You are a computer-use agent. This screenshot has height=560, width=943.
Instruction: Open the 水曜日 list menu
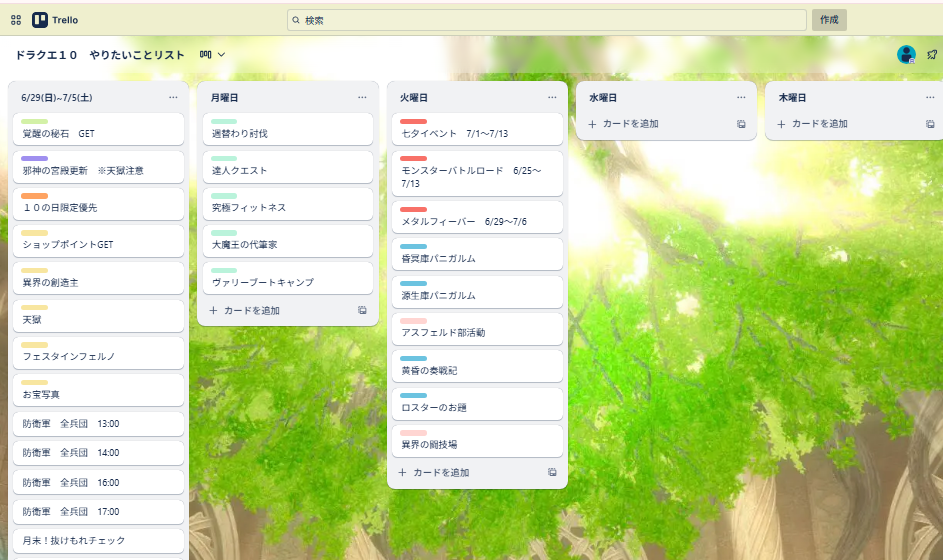point(741,97)
